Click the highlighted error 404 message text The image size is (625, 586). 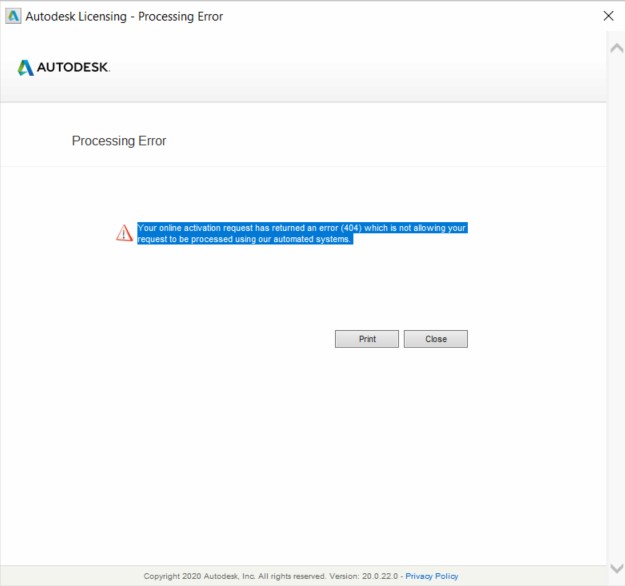coord(302,233)
